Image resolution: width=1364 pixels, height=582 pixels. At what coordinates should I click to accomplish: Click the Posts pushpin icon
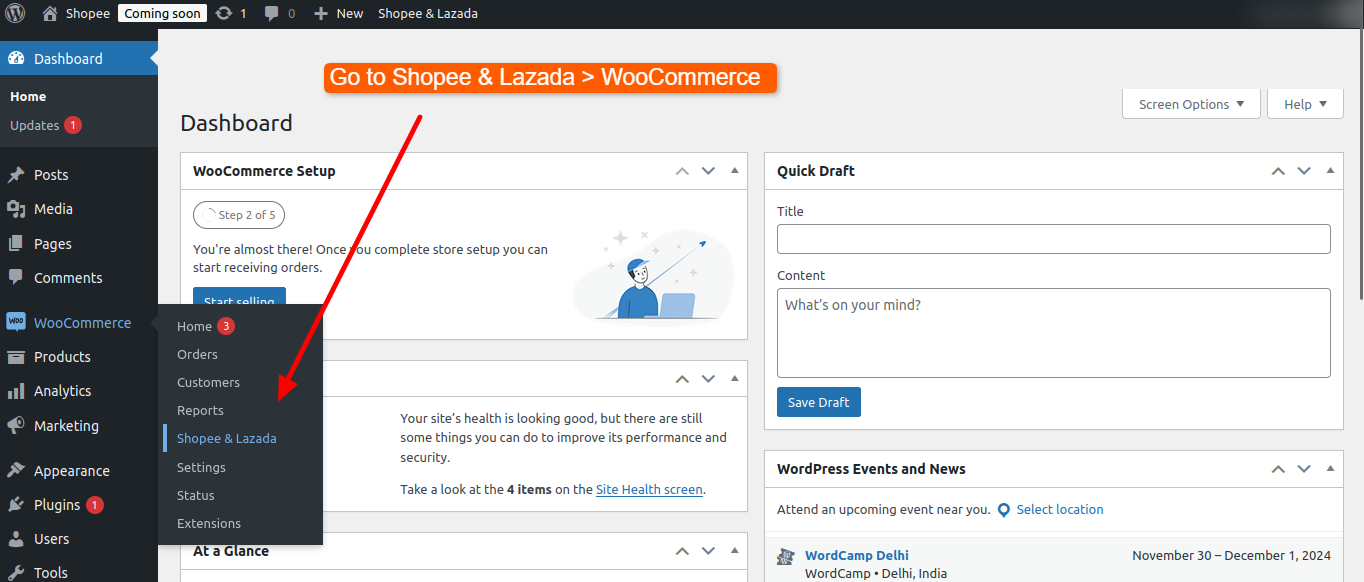coord(16,175)
